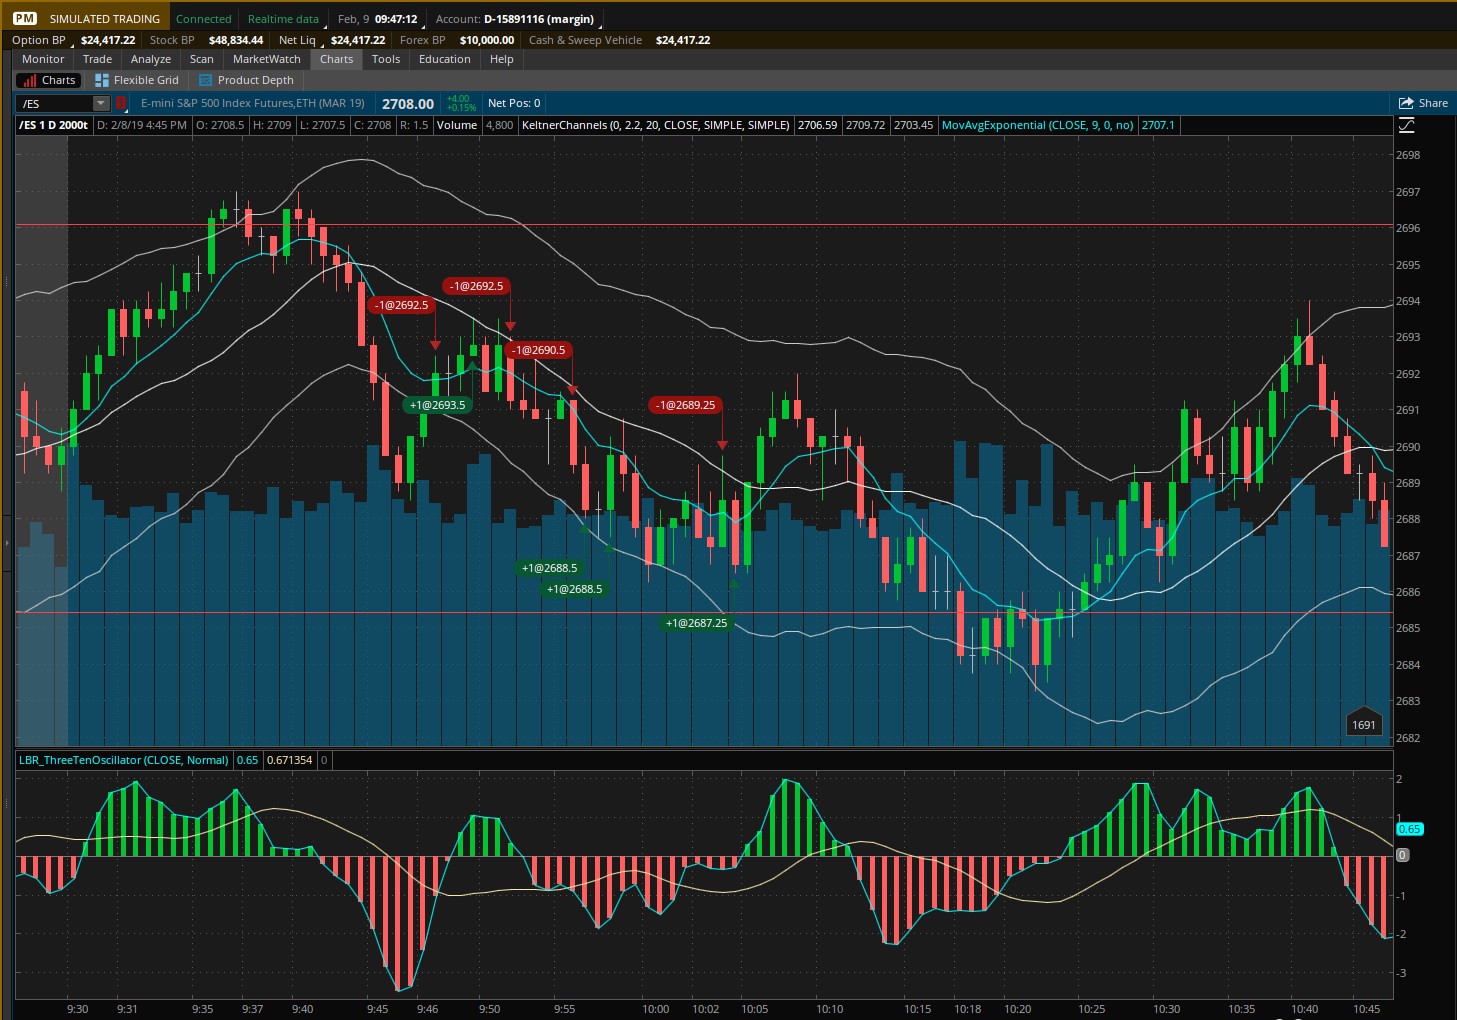Viewport: 1457px width, 1020px height.
Task: Click the red clip icon beside symbol box
Action: click(x=121, y=103)
